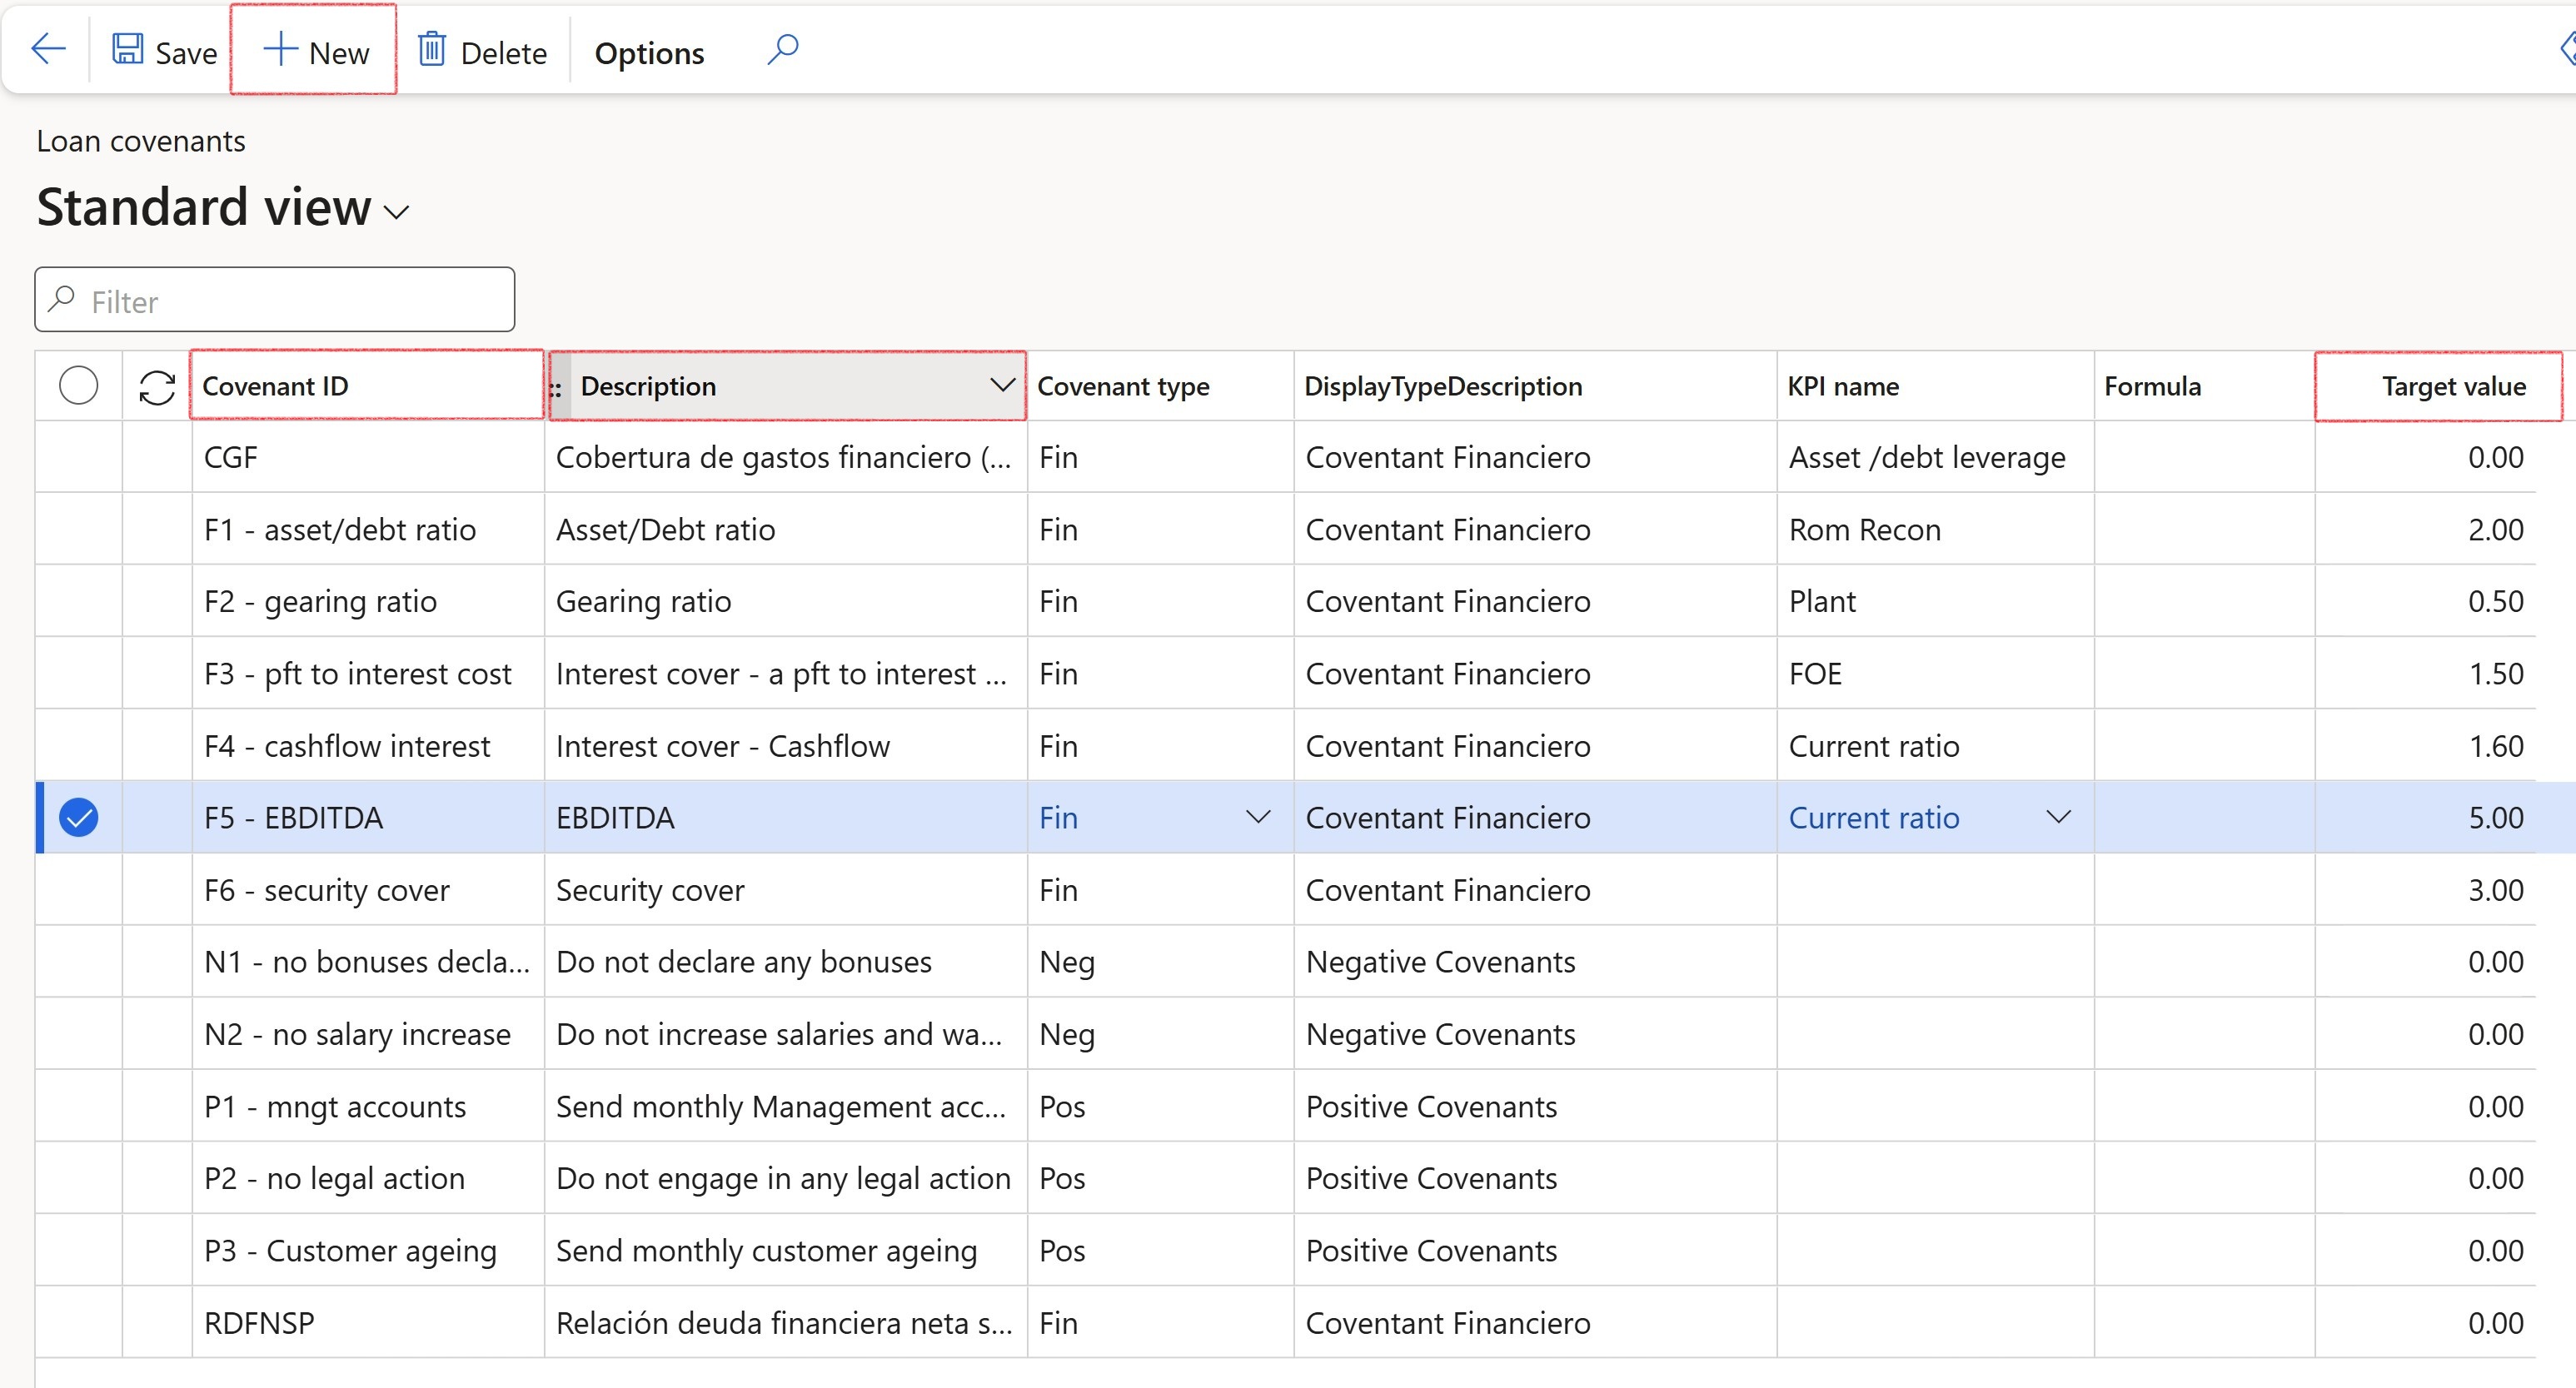Image resolution: width=2576 pixels, height=1388 pixels.
Task: Click target value 1.50 cell
Action: (x=2425, y=674)
